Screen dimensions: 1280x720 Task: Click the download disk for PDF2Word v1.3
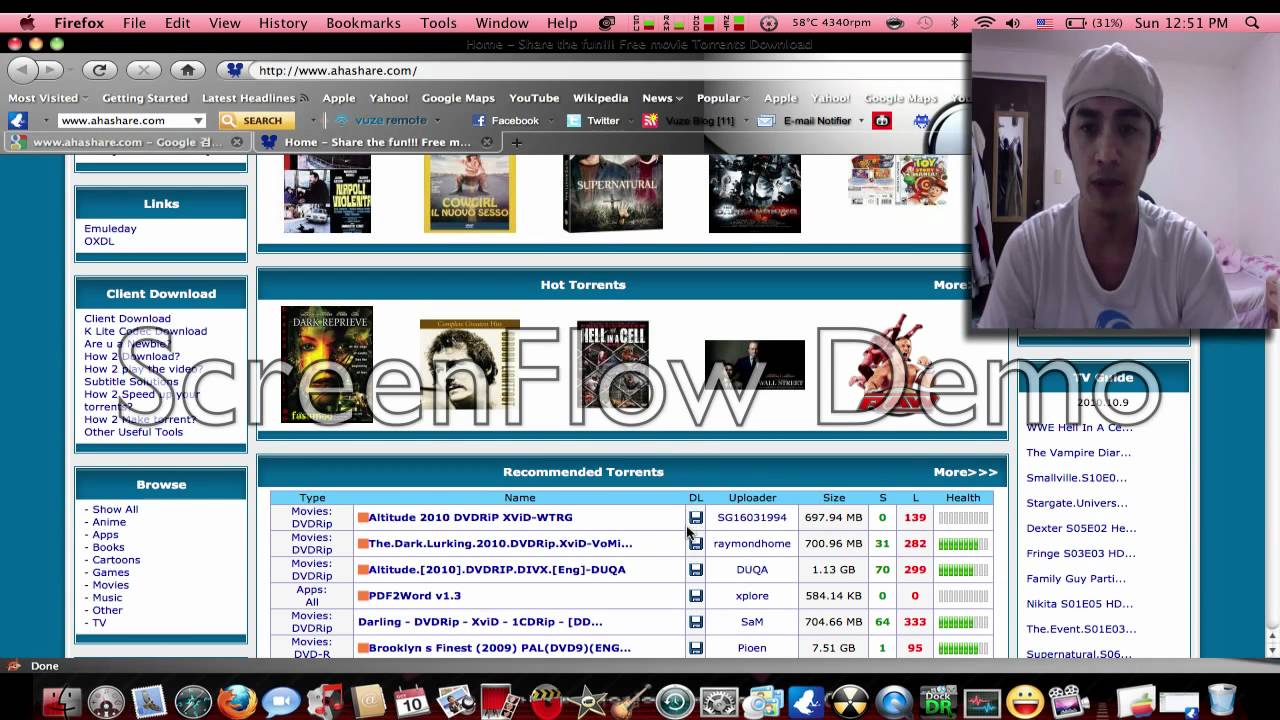click(x=696, y=596)
